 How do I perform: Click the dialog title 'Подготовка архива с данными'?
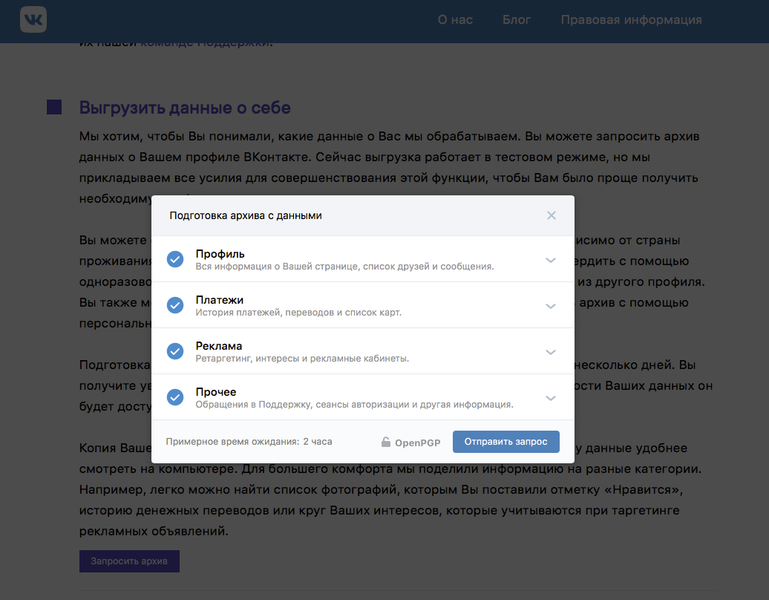(x=246, y=215)
